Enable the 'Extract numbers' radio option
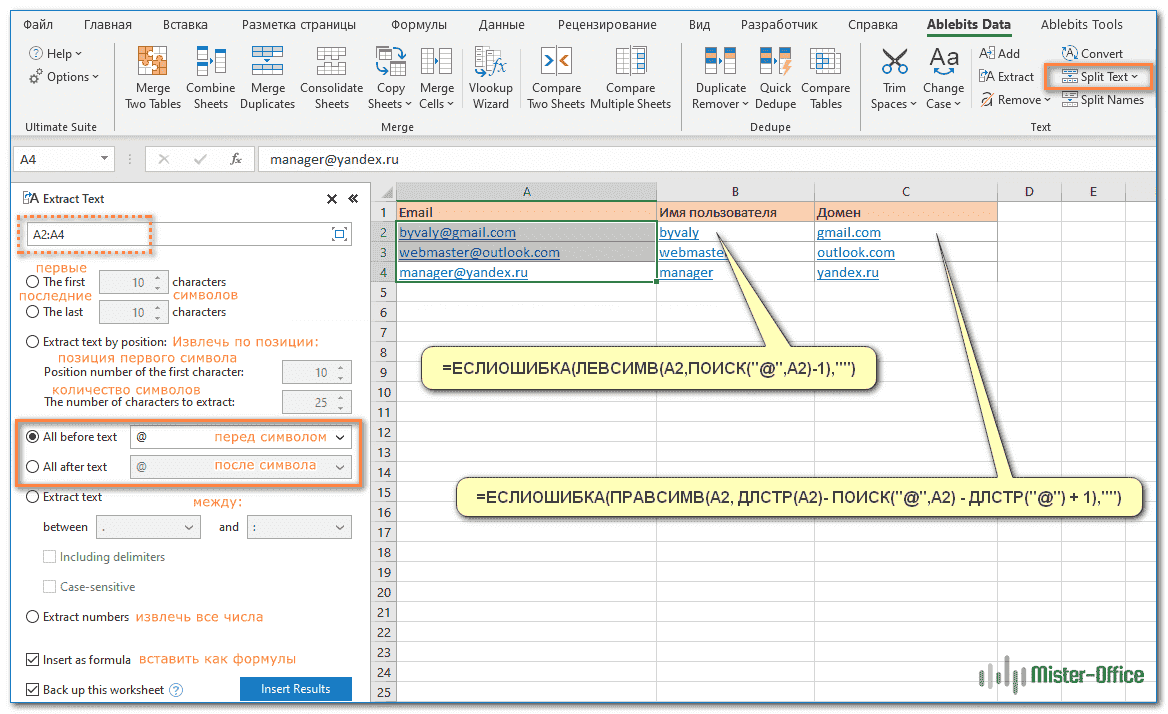Image resolution: width=1168 pixels, height=714 pixels. click(x=33, y=617)
